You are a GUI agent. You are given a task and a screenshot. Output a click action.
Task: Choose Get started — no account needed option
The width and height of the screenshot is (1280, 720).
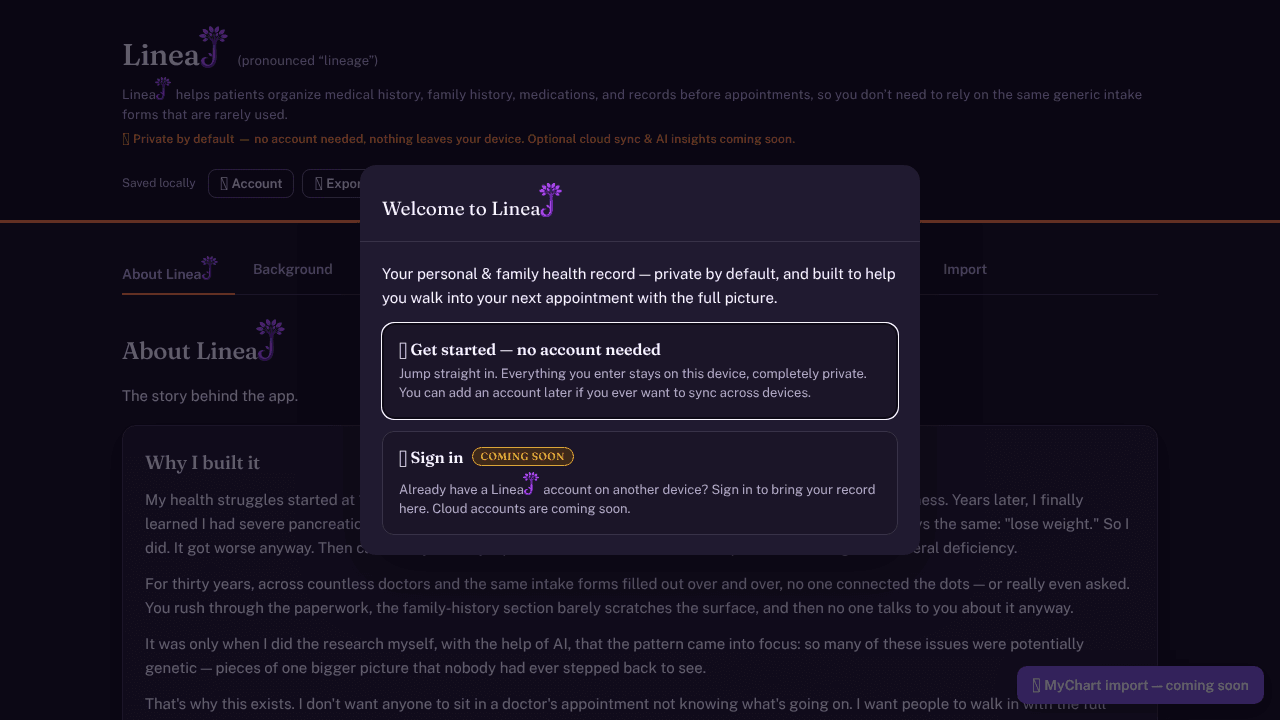click(640, 371)
